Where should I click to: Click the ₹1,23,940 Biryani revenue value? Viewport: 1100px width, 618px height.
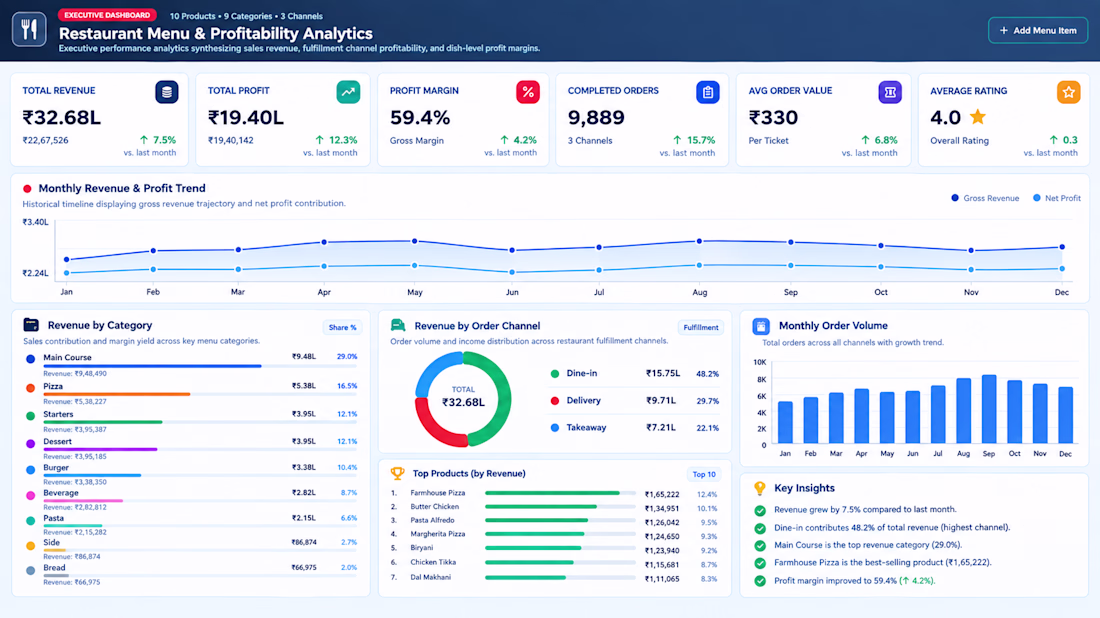tap(662, 551)
